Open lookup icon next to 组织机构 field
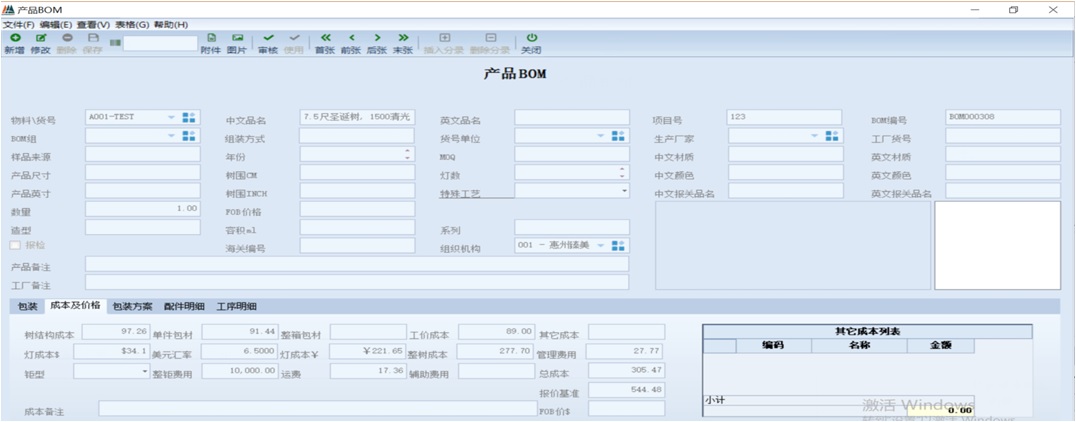Image resolution: width=1076 pixels, height=422 pixels. click(x=618, y=246)
